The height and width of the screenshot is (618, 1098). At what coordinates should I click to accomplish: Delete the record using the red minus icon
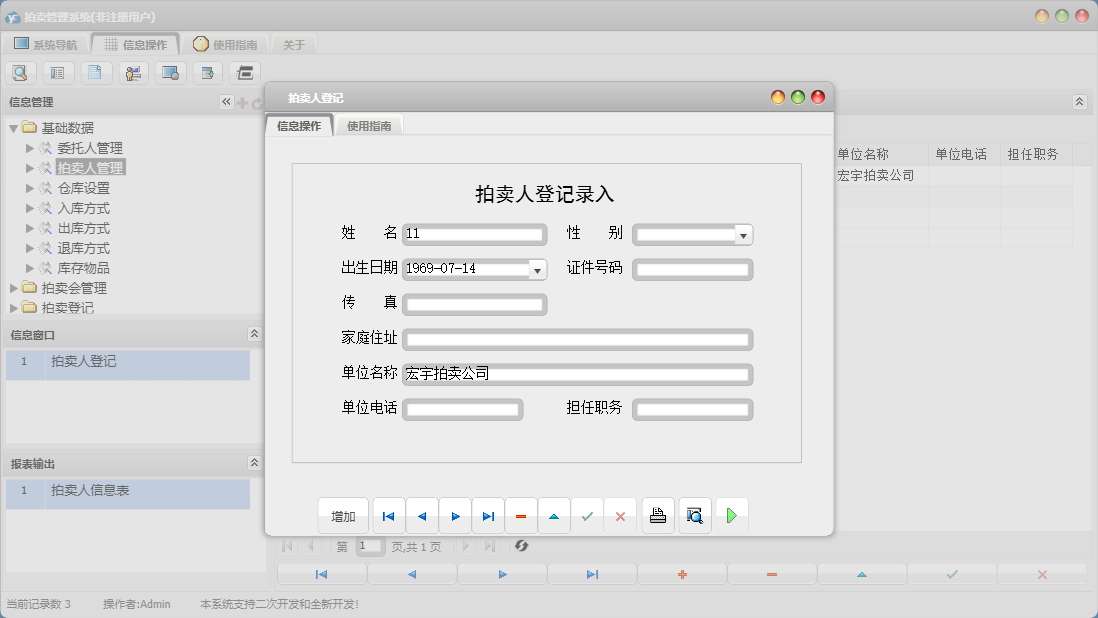click(x=521, y=515)
